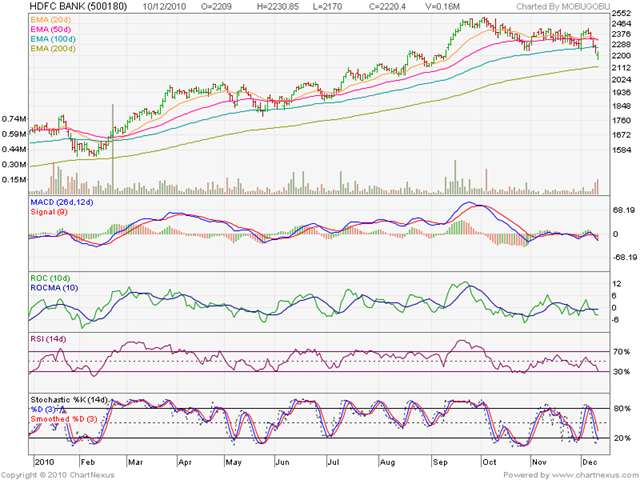Click the MACD (26d,12d) indicator label
The image size is (640, 480).
(x=62, y=202)
